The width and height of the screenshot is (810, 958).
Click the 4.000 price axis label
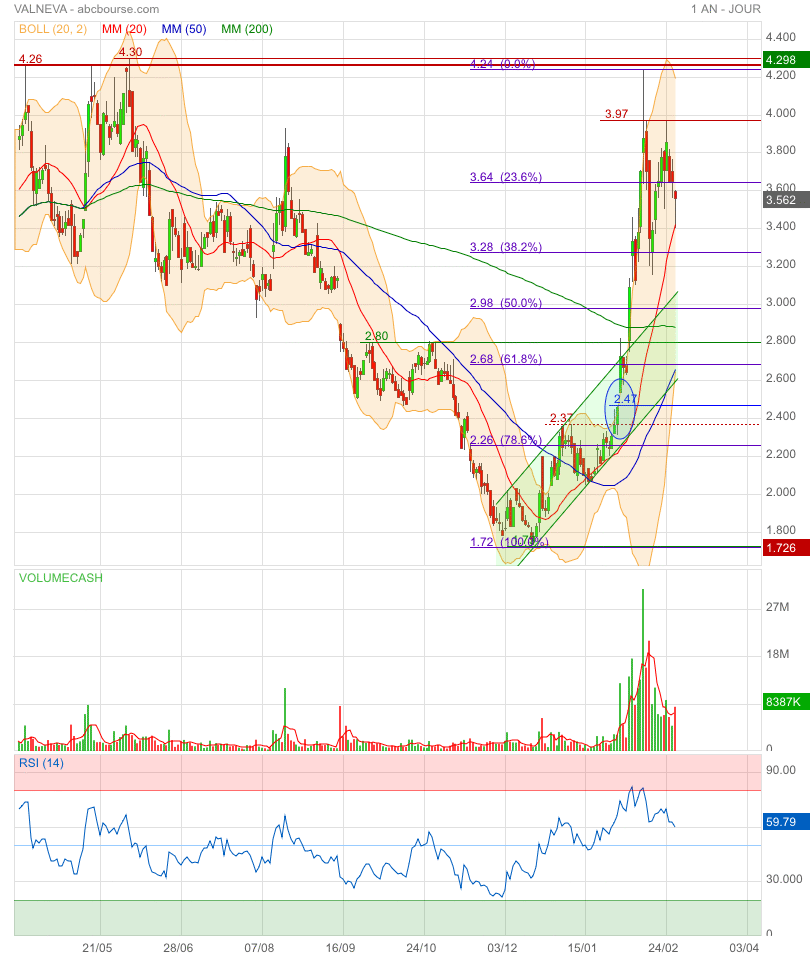click(x=781, y=113)
